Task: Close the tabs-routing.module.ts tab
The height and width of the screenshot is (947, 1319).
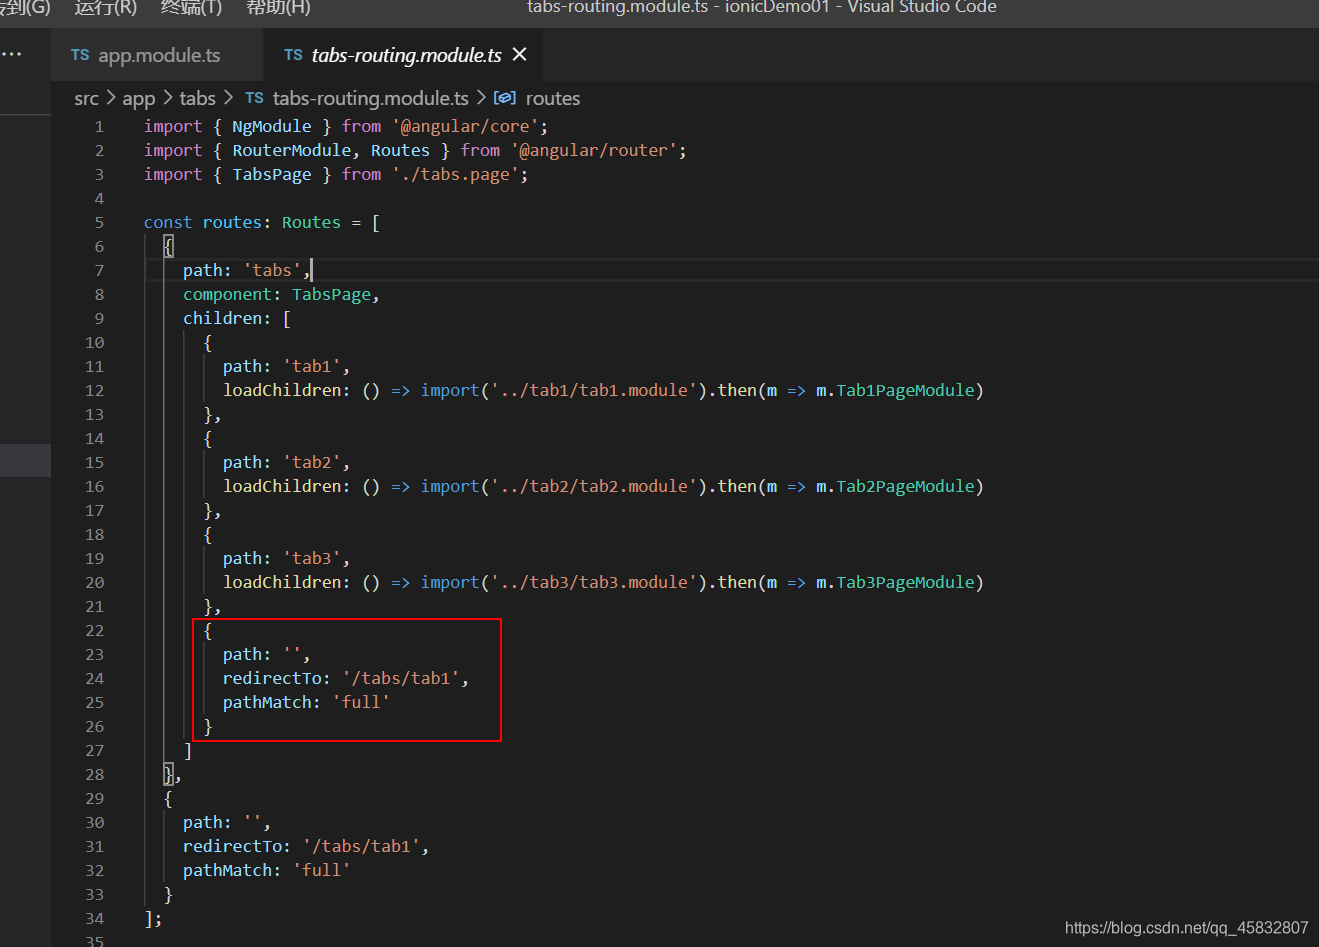Action: coord(519,54)
